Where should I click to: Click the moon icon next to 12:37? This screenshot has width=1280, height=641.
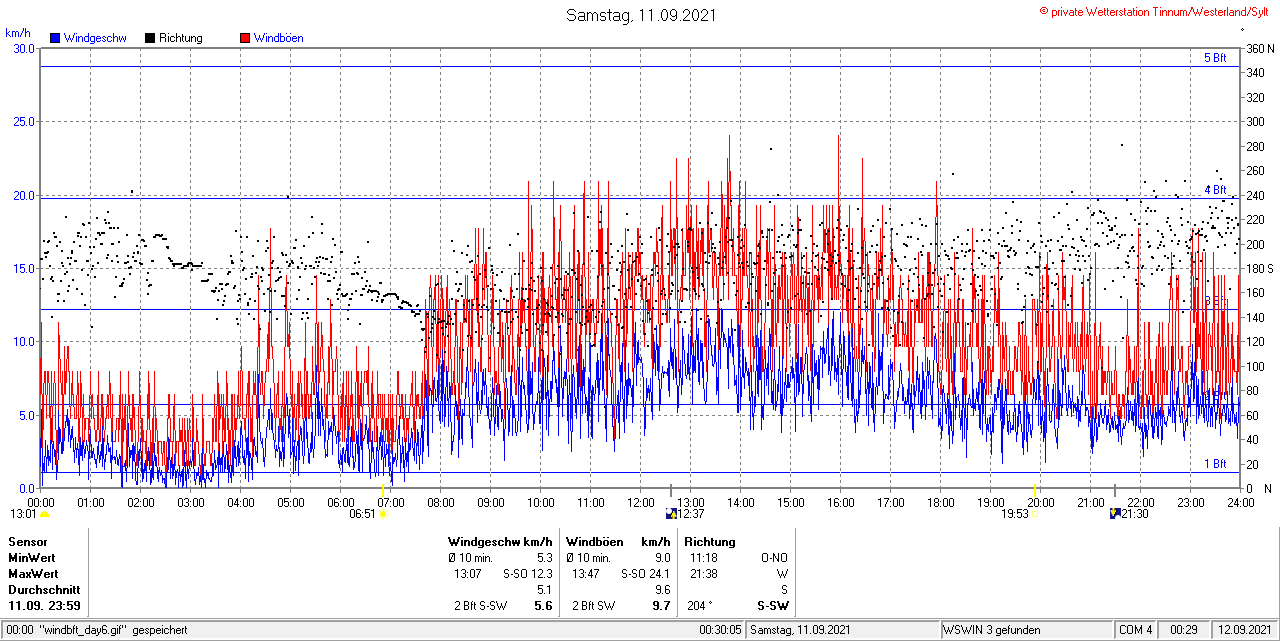pos(671,514)
